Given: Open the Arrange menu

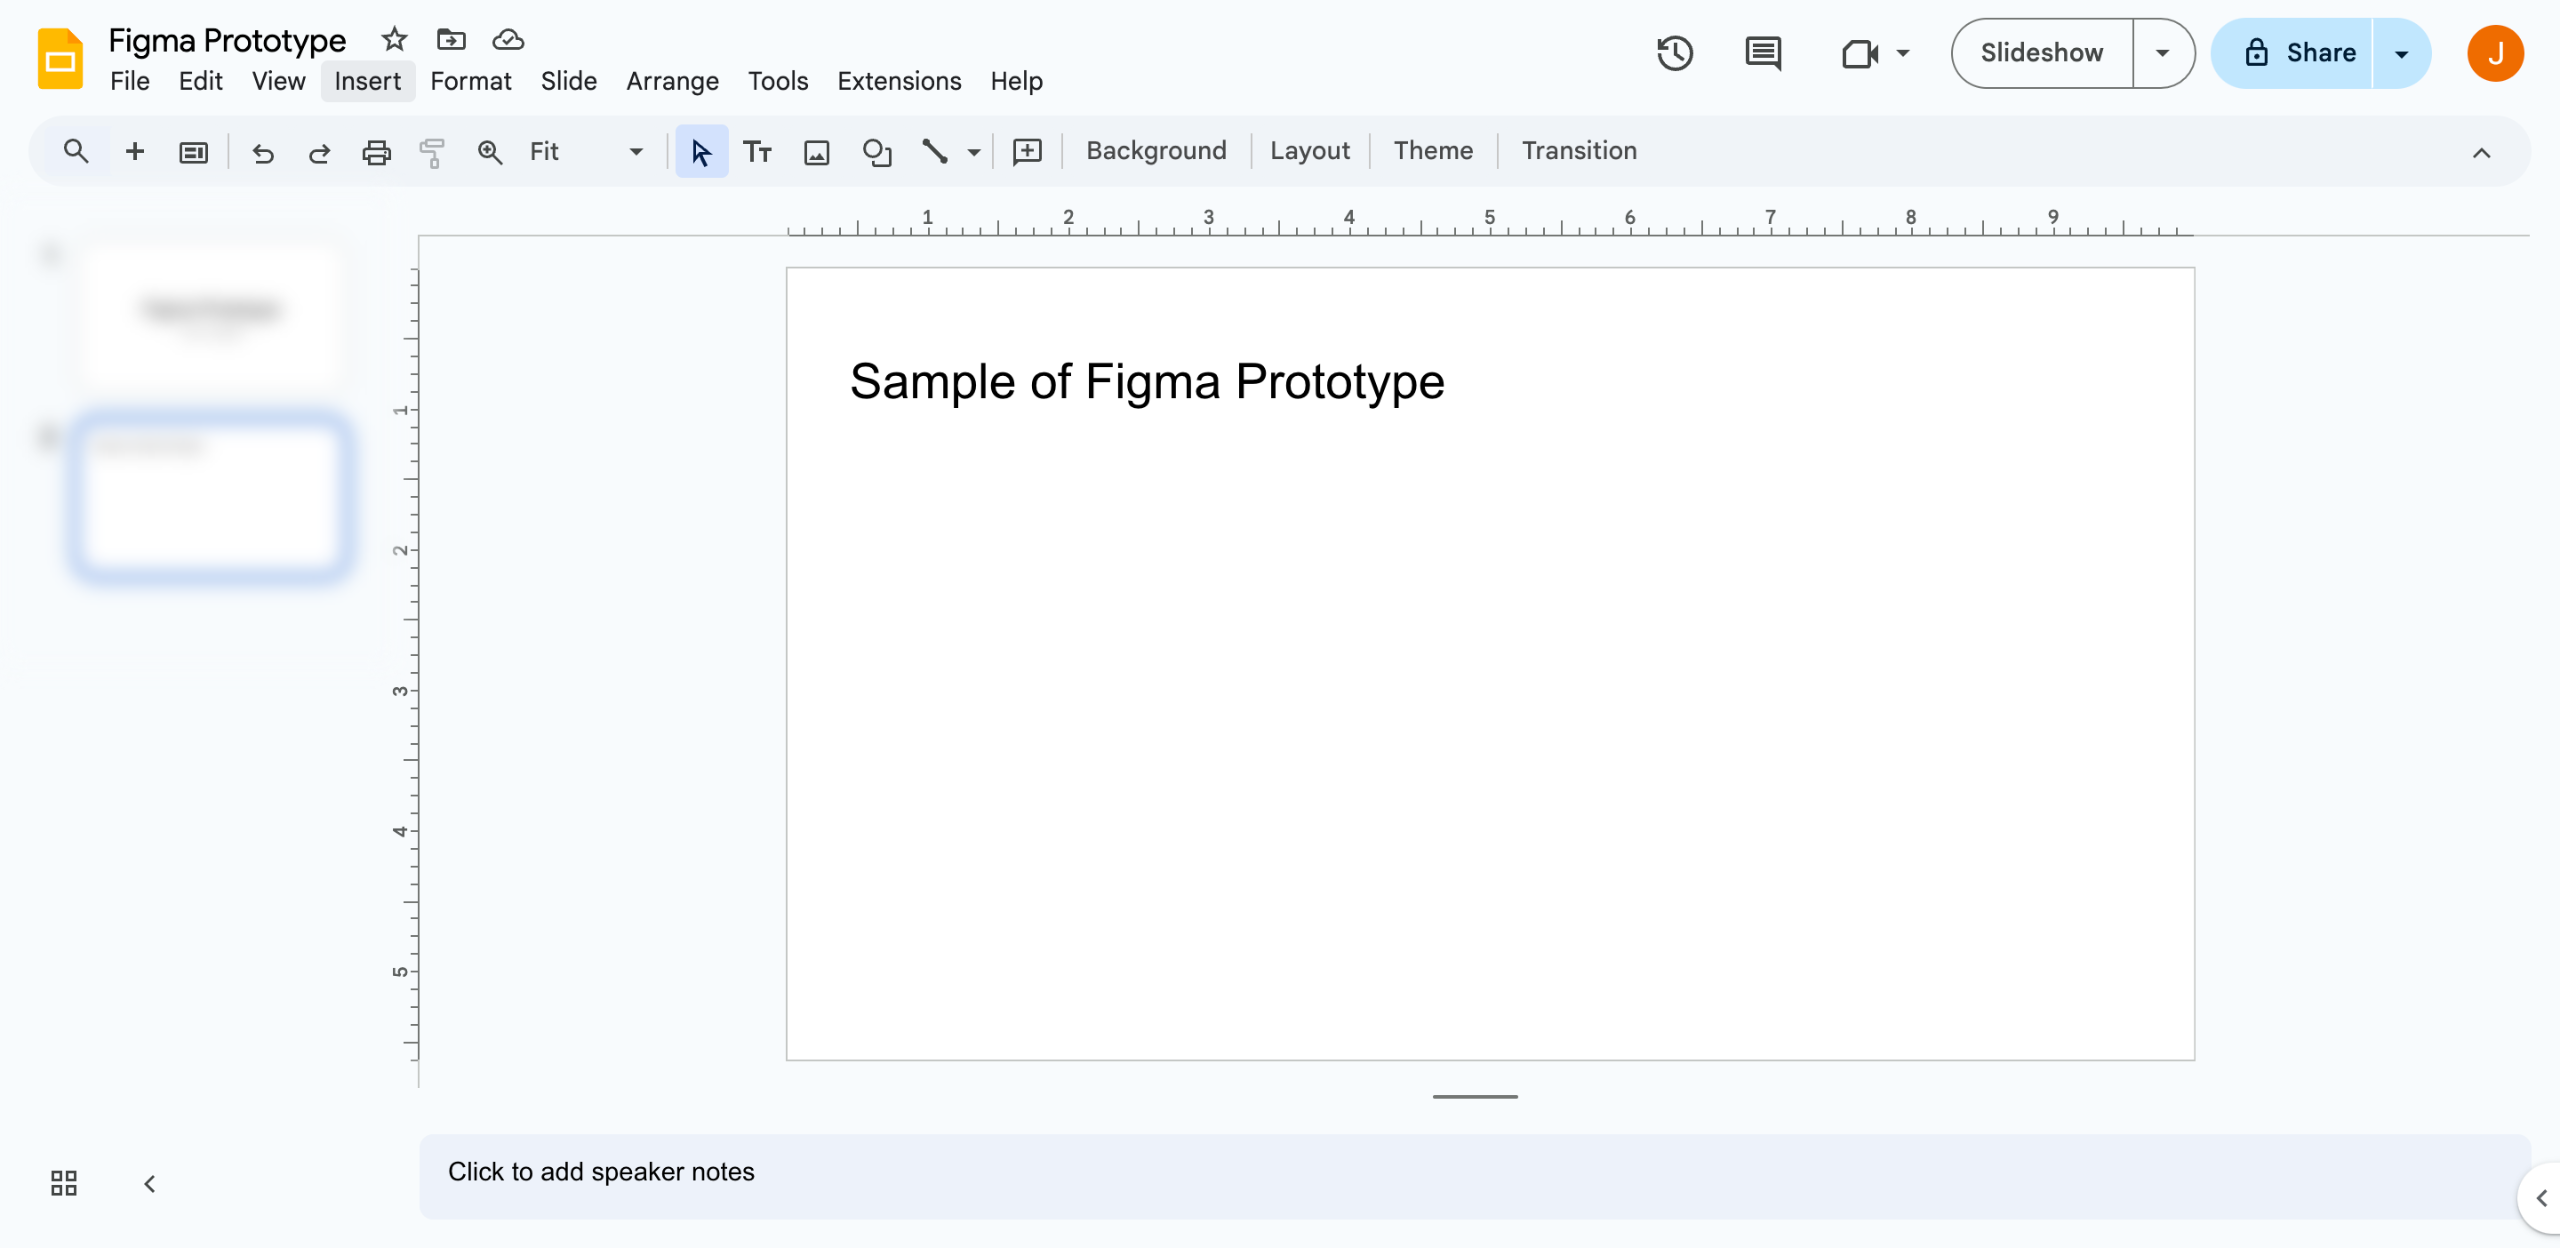Looking at the screenshot, I should [x=672, y=81].
